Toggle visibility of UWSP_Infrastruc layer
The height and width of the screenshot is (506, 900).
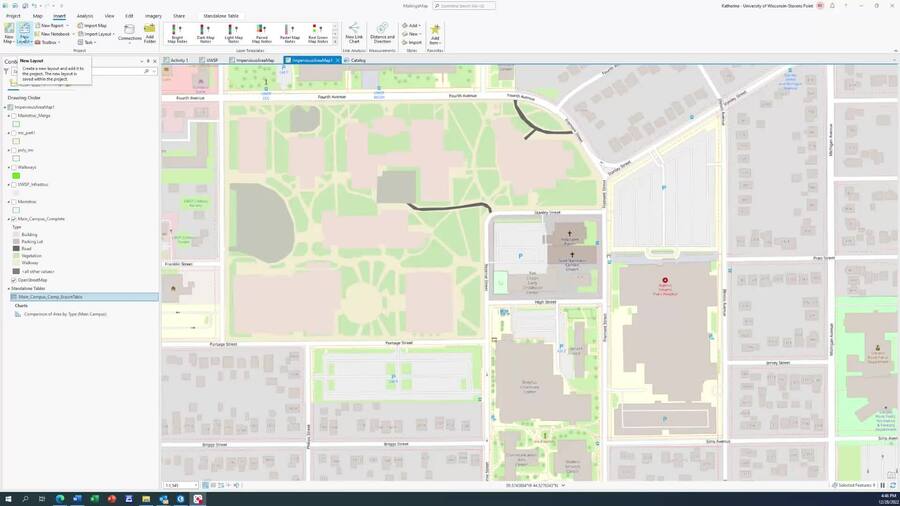click(x=14, y=185)
